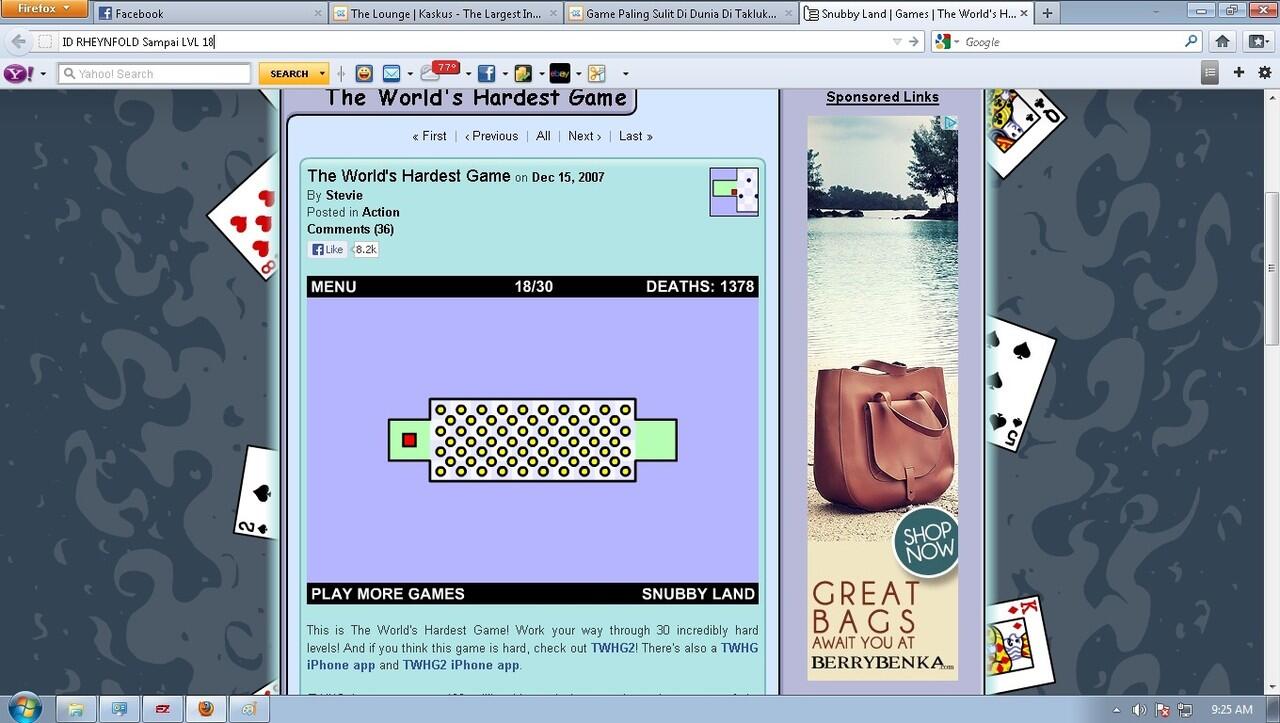Viewport: 1280px width, 723px height.
Task: Switch to The Lounge | Kaskus tab
Action: (x=446, y=14)
